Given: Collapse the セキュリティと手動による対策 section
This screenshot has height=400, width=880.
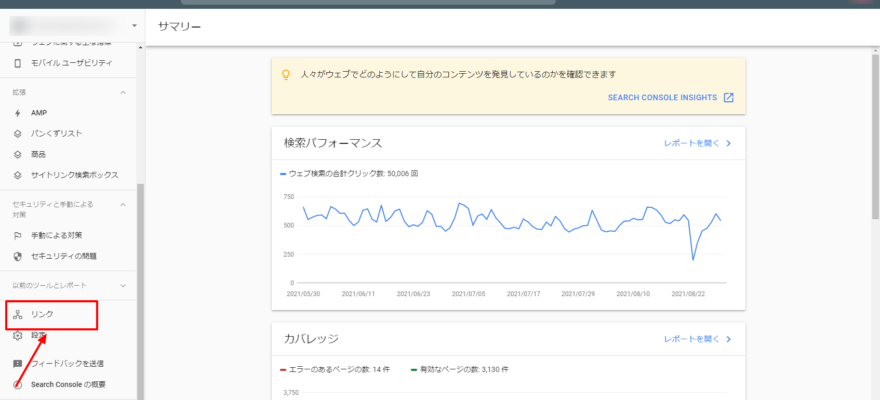Looking at the screenshot, I should (x=123, y=204).
